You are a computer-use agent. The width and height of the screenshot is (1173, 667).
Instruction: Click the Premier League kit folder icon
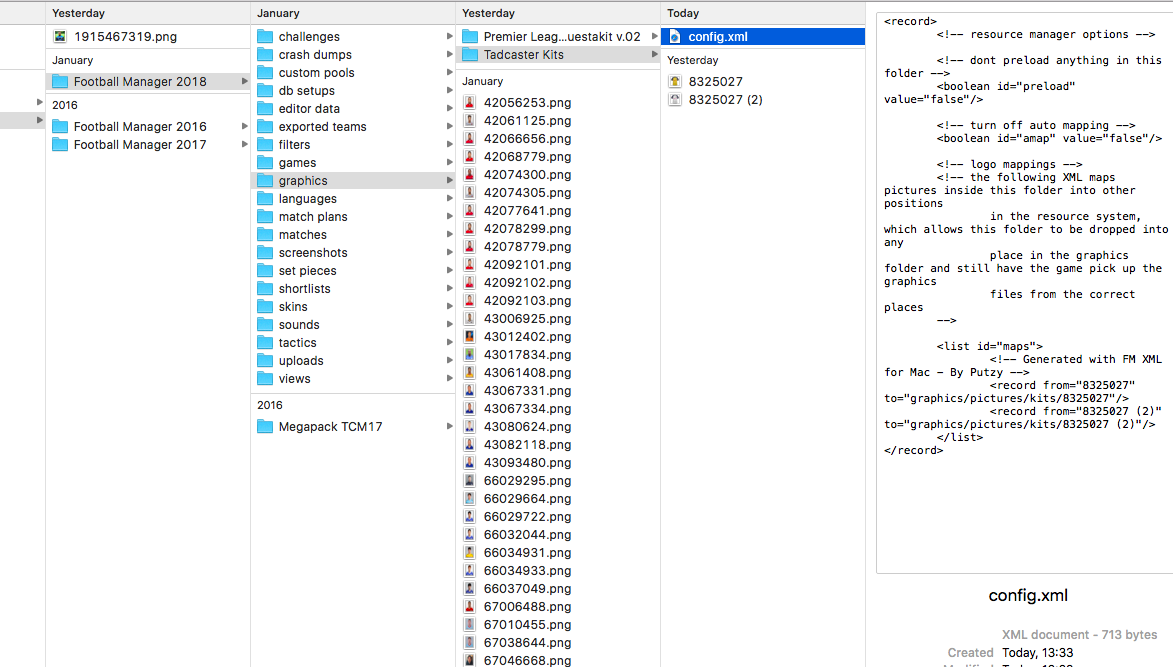[470, 36]
